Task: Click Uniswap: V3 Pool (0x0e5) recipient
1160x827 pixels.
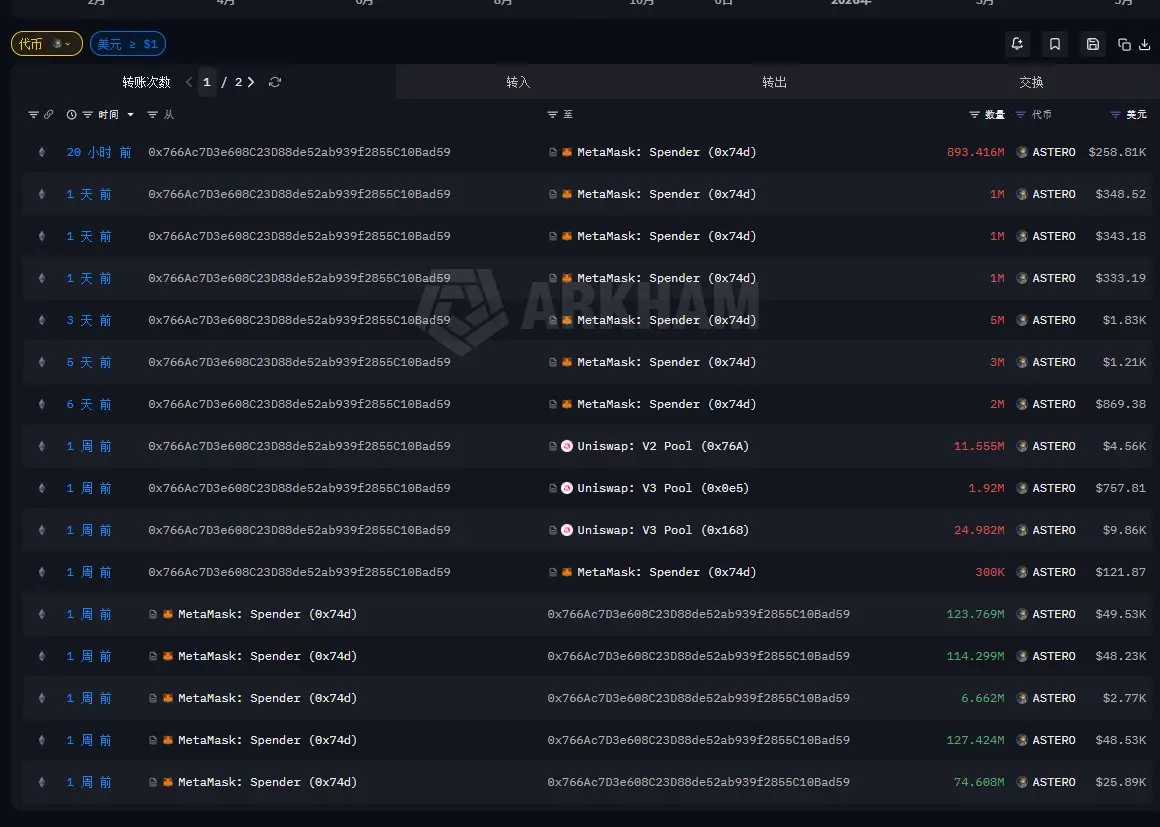Action: 663,488
